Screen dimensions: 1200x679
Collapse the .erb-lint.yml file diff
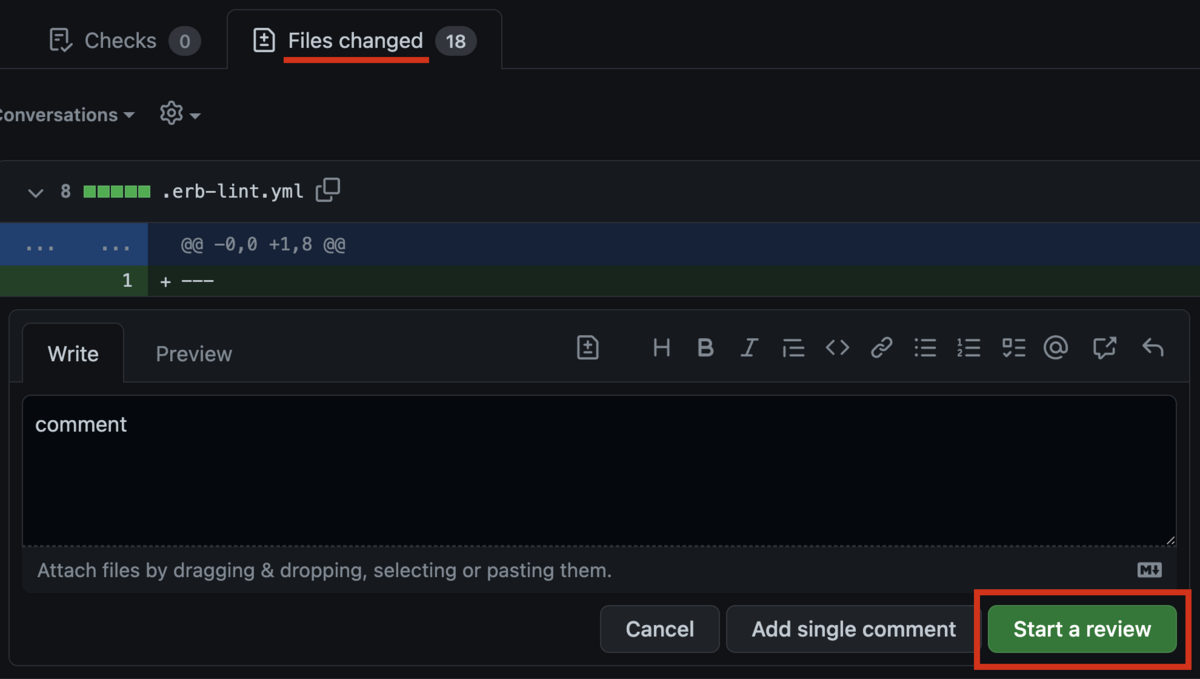[x=36, y=192]
